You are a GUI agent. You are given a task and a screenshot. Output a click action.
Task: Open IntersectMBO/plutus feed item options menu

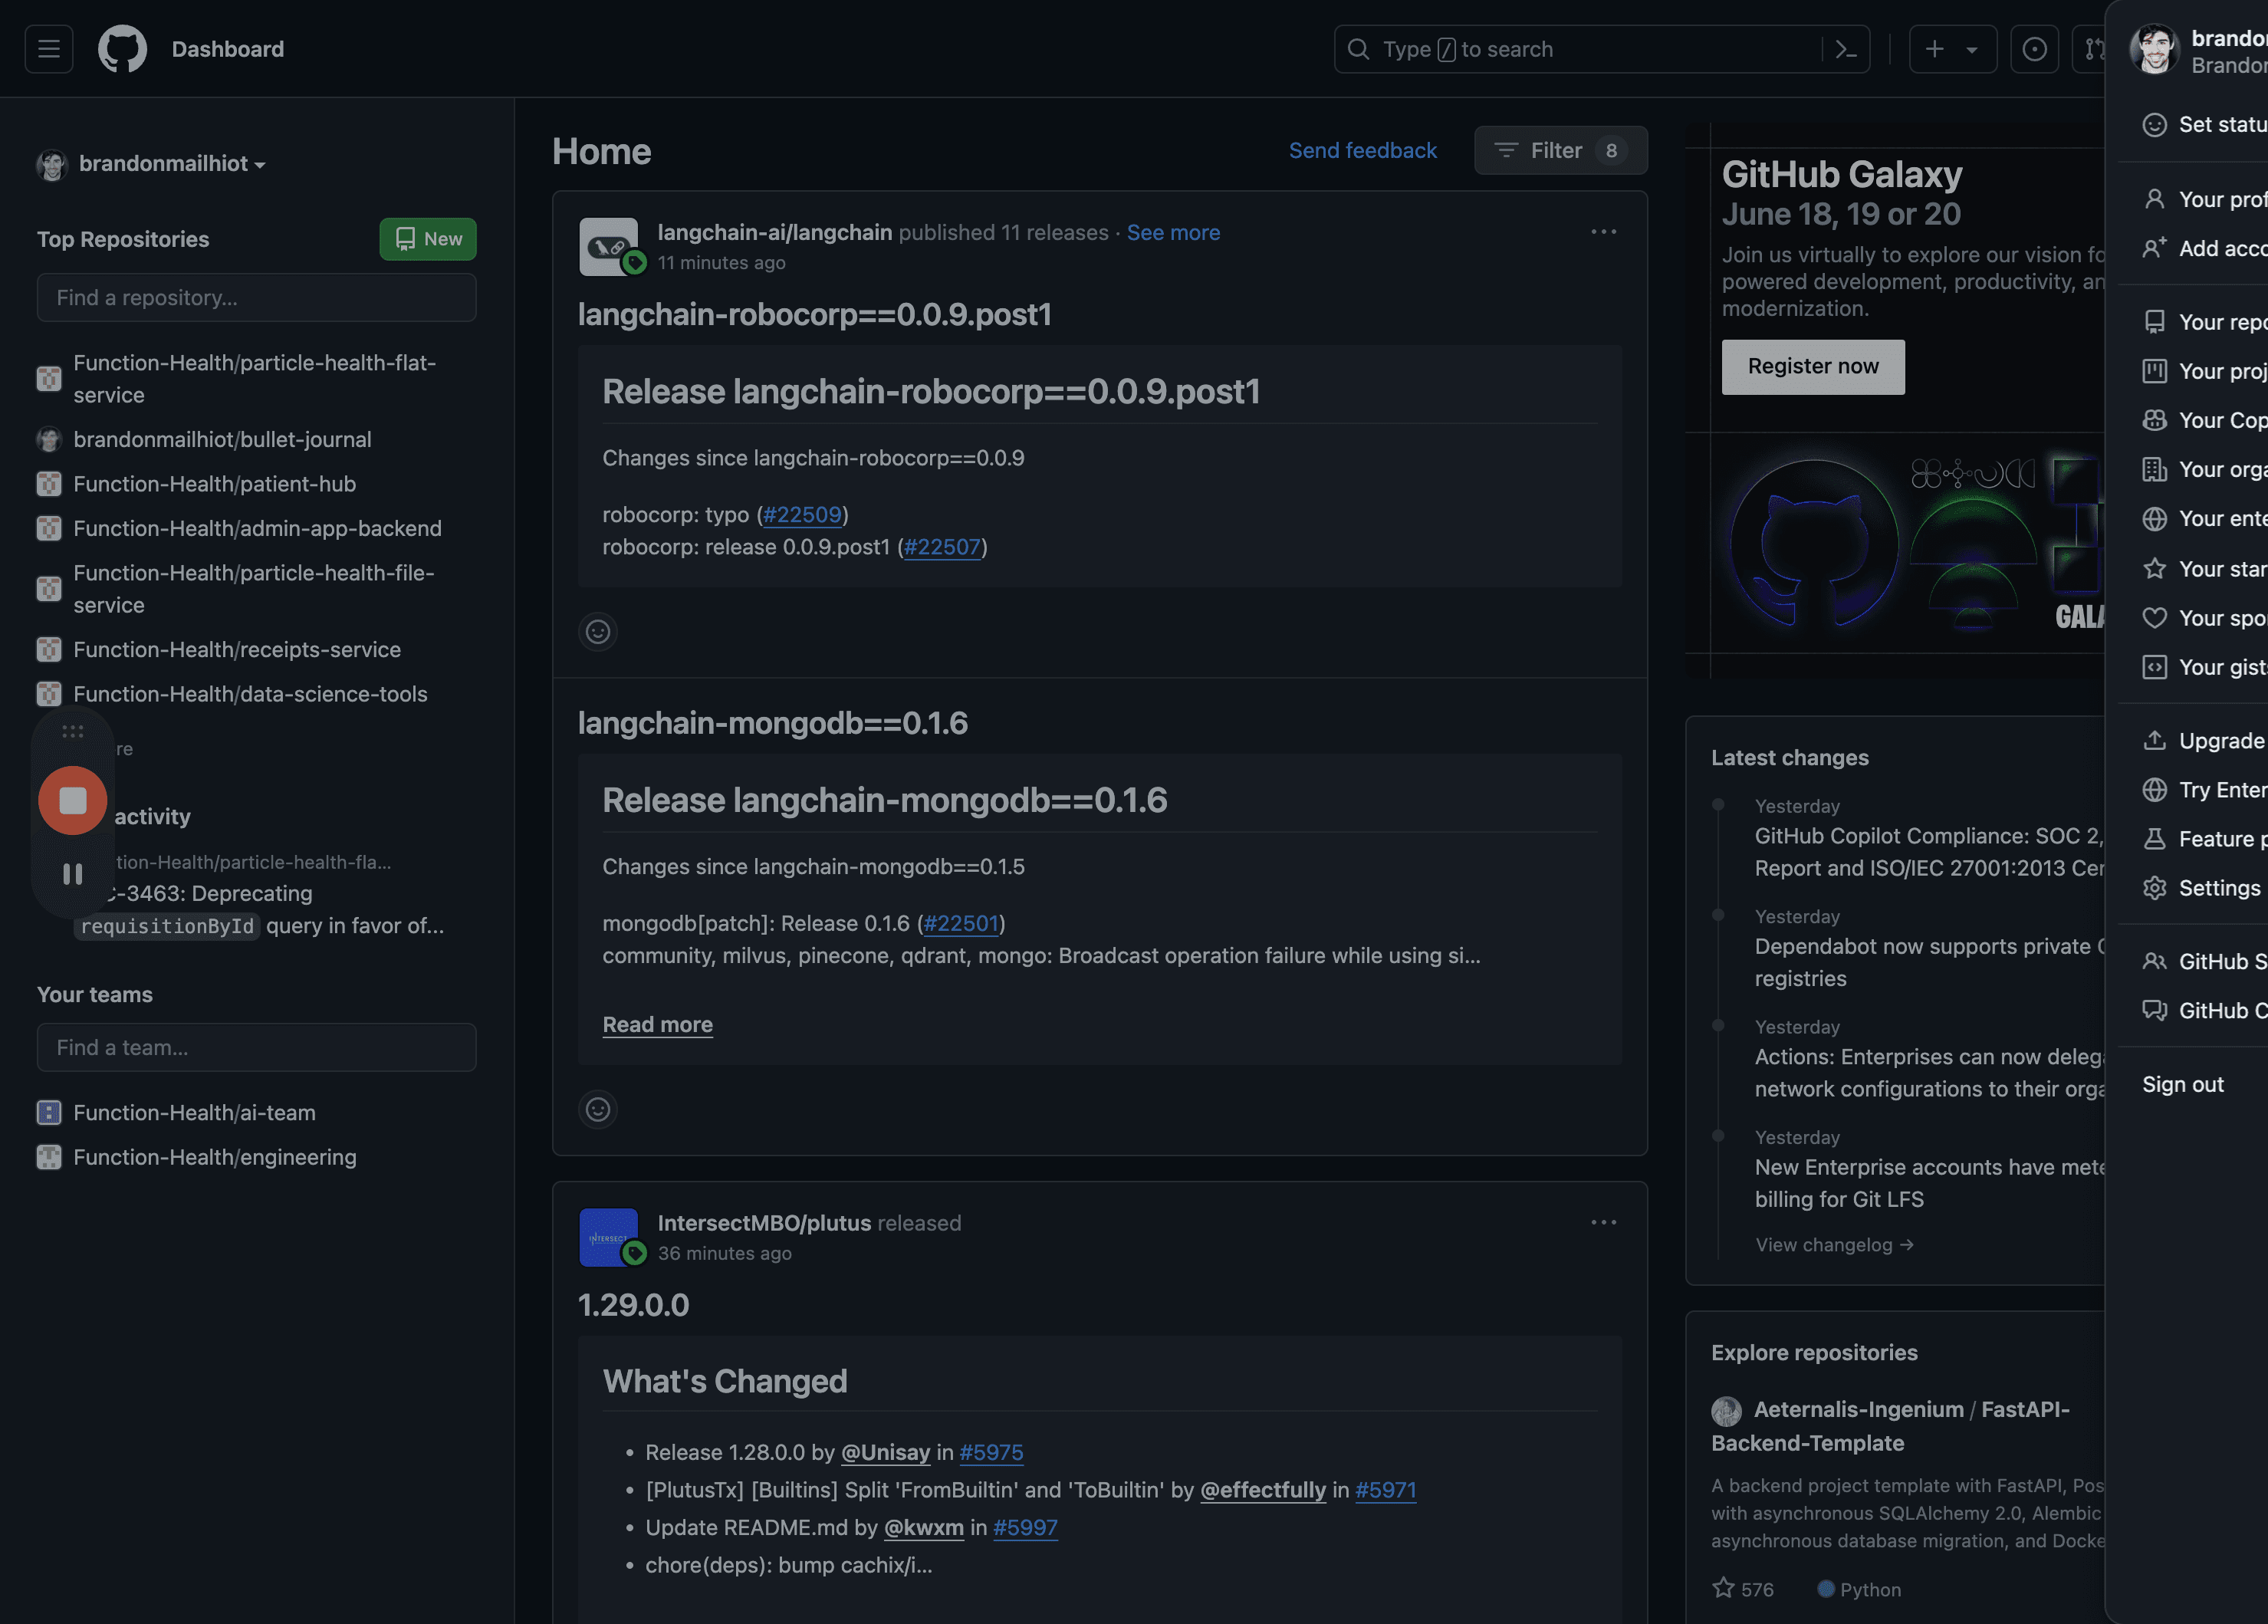(x=1603, y=1222)
